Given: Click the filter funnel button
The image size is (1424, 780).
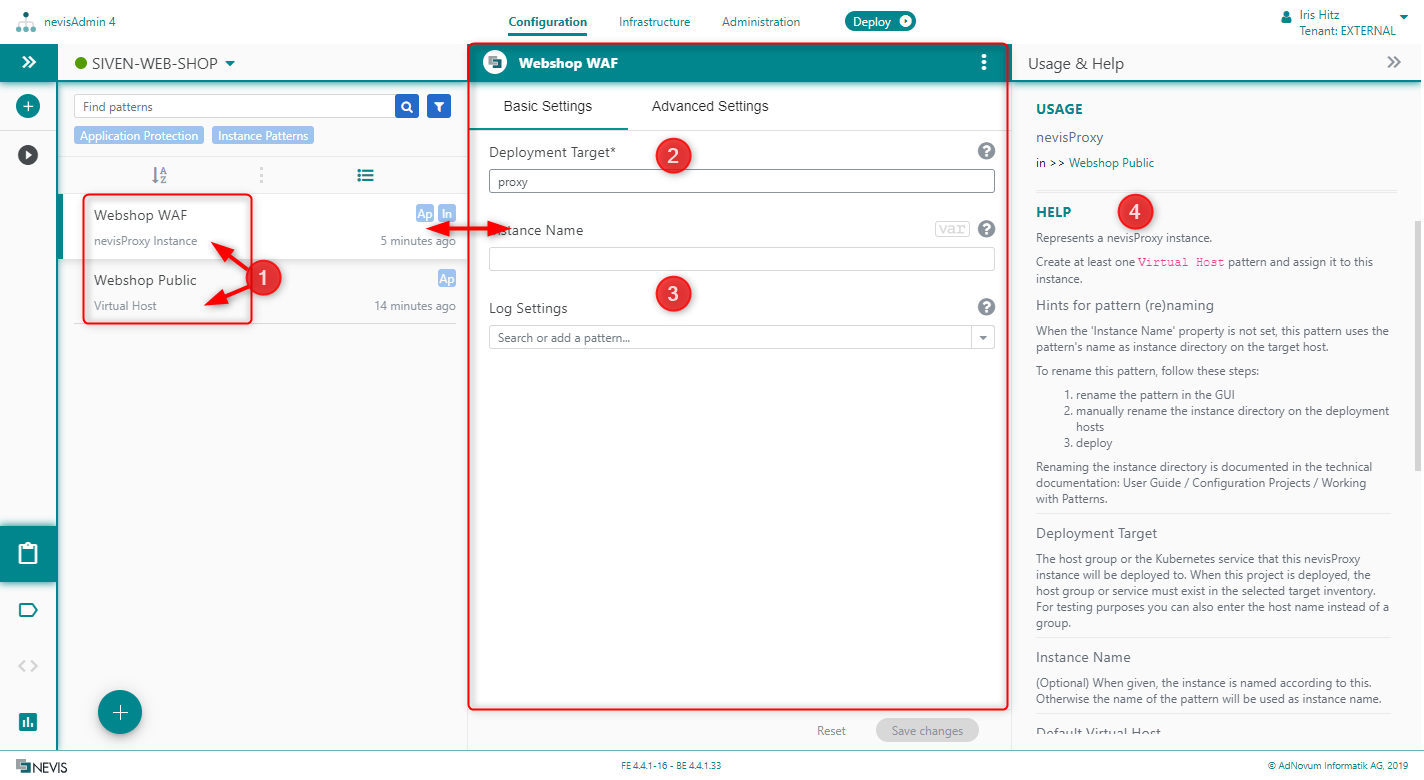Looking at the screenshot, I should tap(439, 107).
